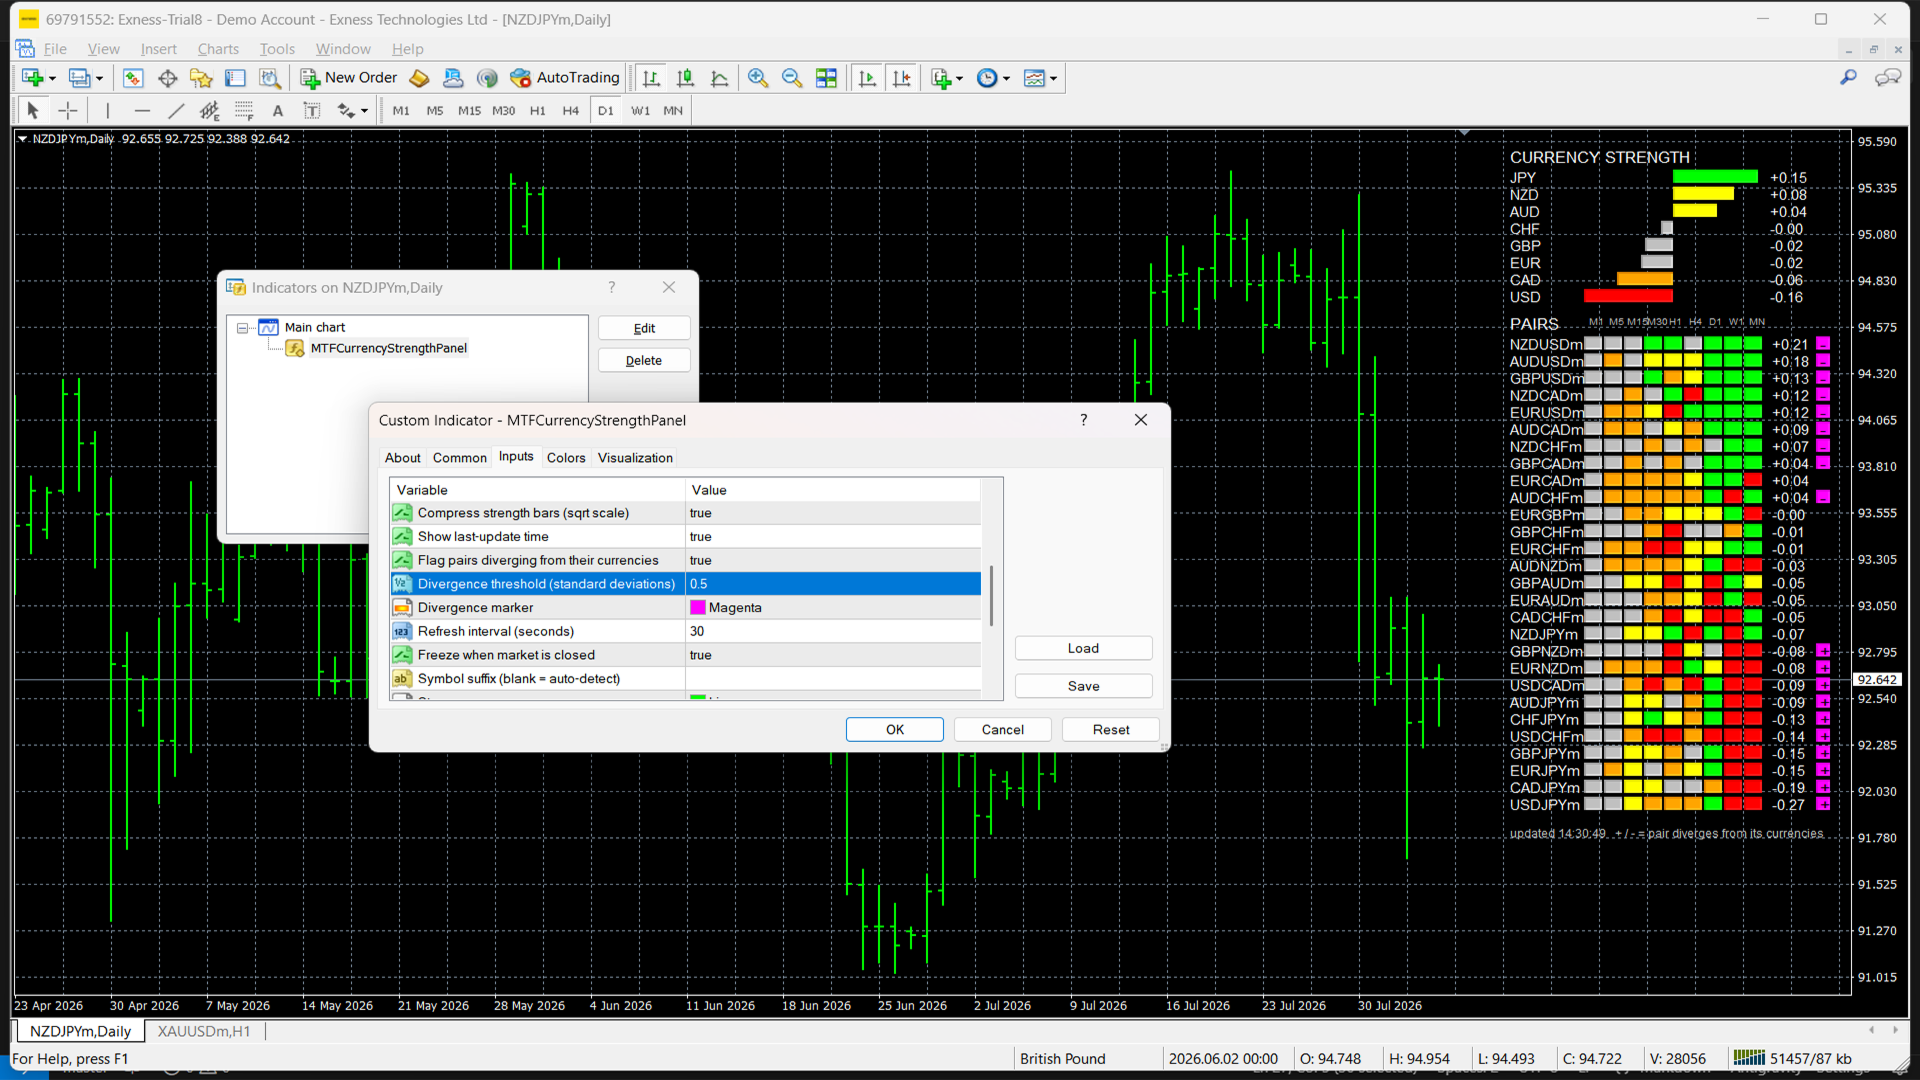Save indicator inputs to file
The image size is (1920, 1080).
click(1083, 686)
